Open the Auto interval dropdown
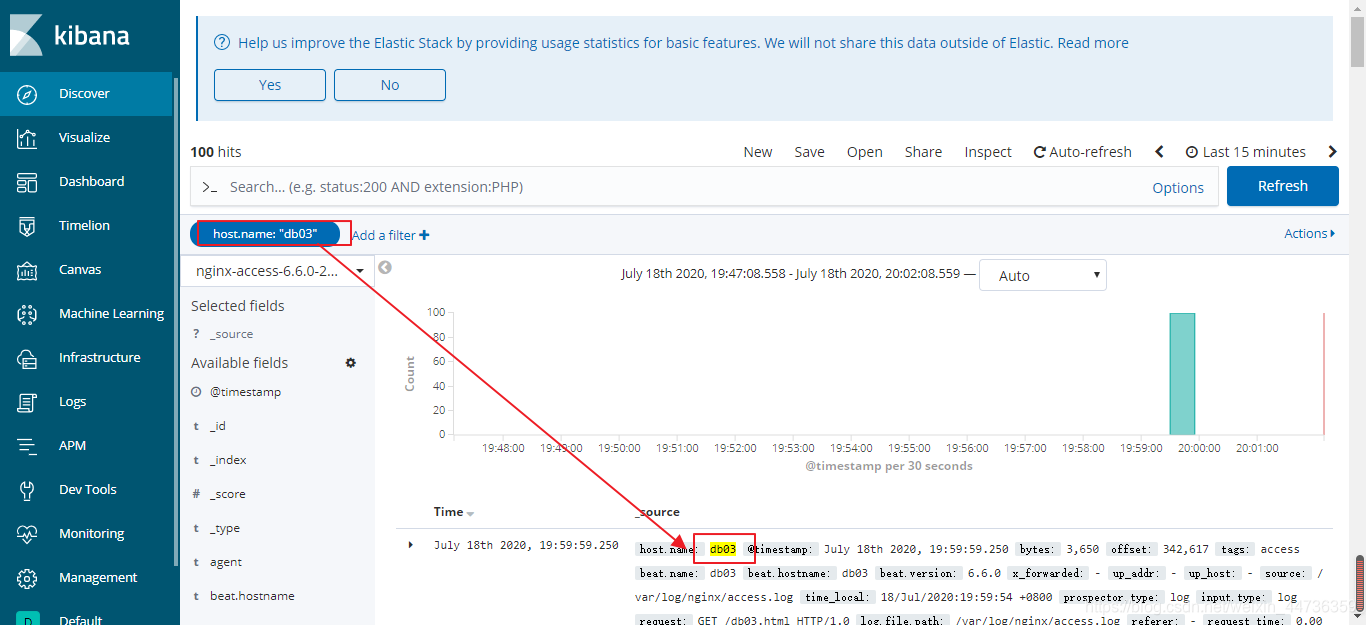The image size is (1366, 625). point(1043,276)
